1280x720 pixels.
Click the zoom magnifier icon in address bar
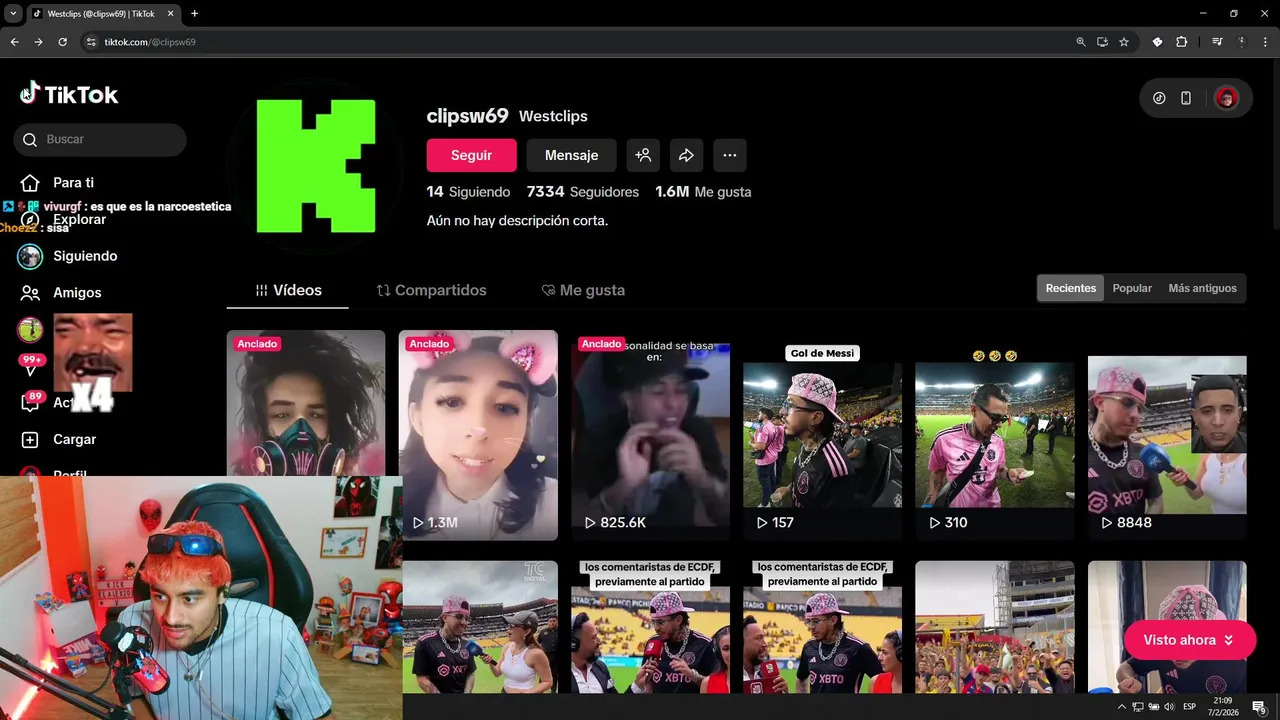tap(1080, 42)
